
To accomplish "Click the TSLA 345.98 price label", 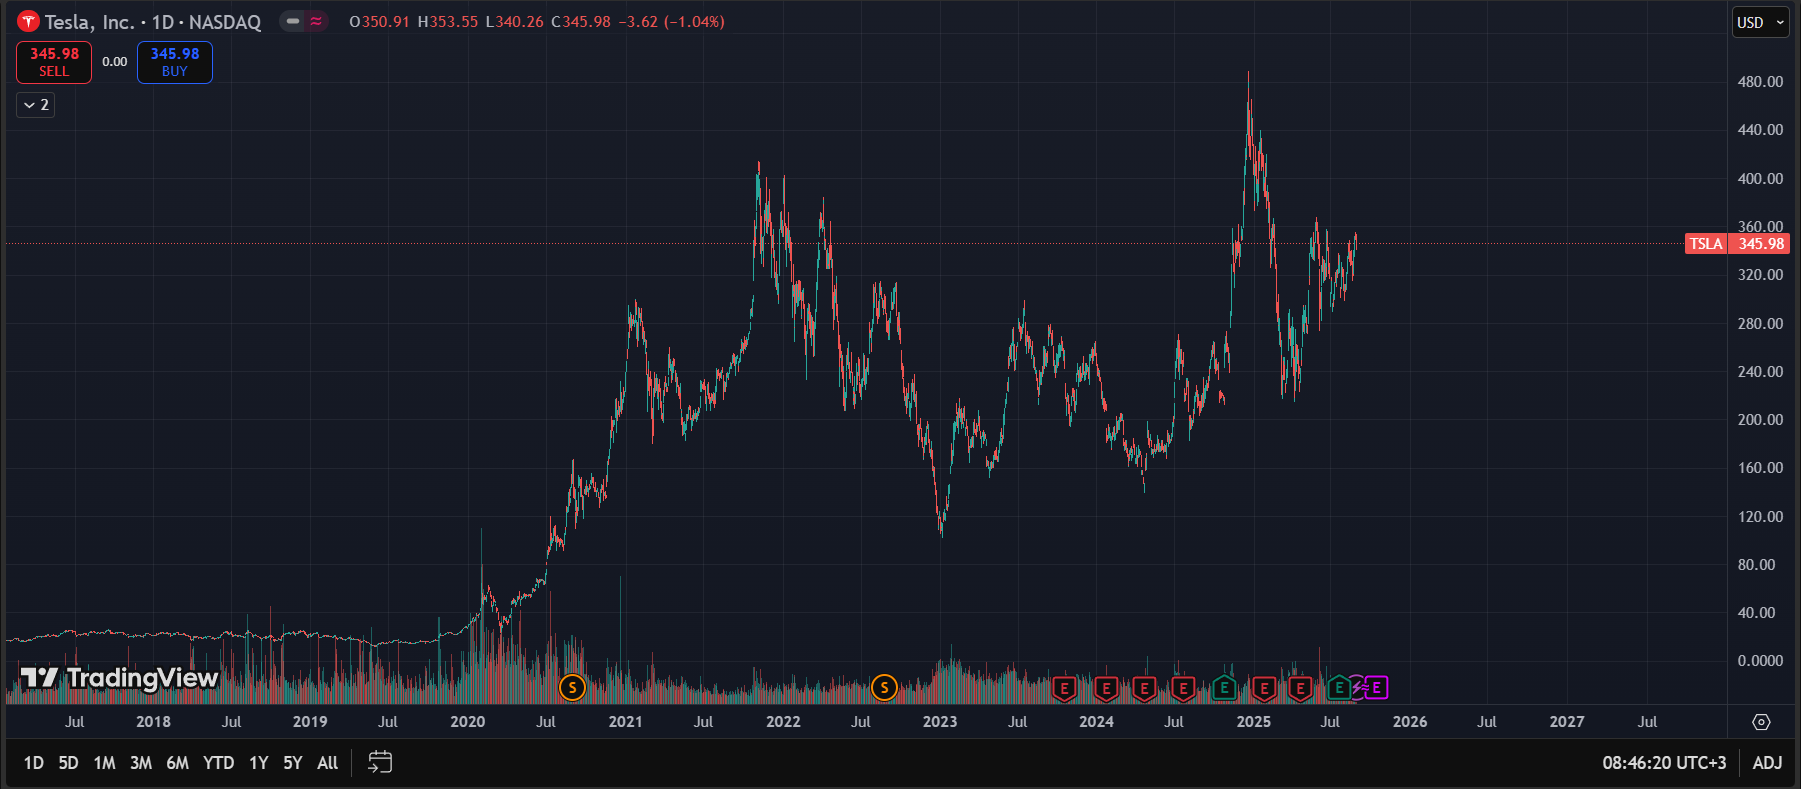I will pyautogui.click(x=1737, y=244).
